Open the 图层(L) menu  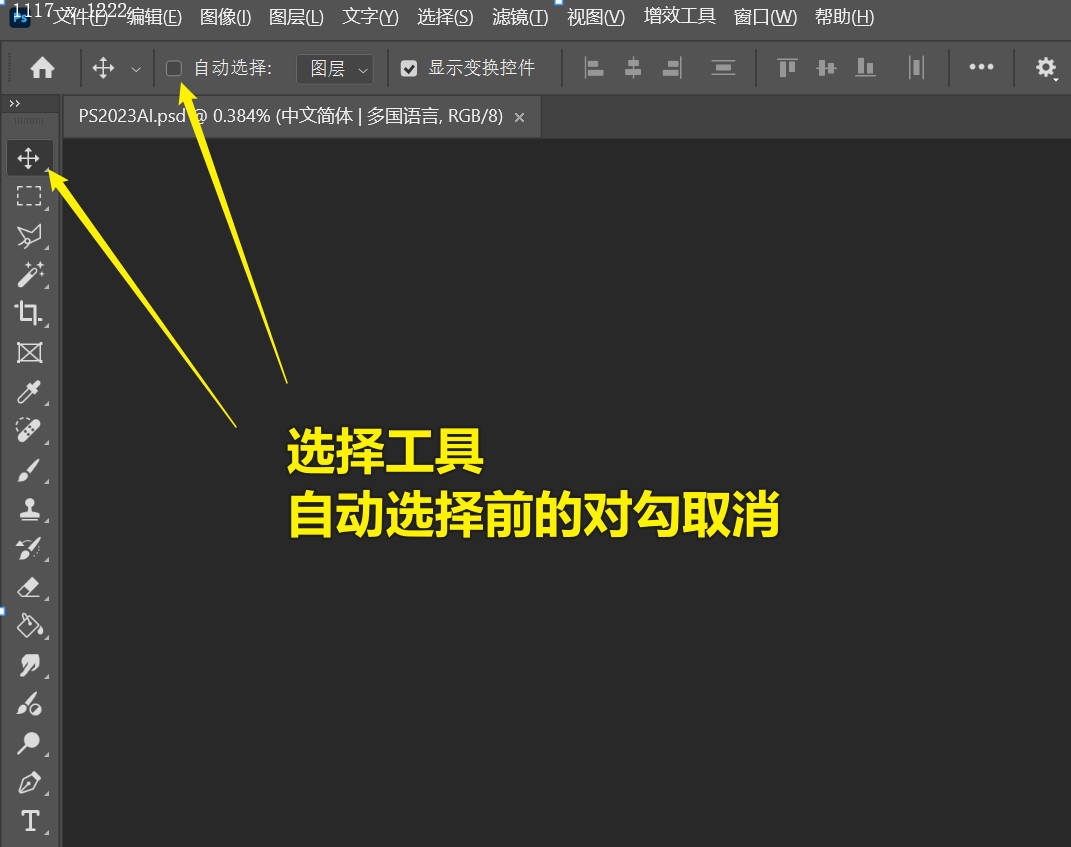[296, 16]
